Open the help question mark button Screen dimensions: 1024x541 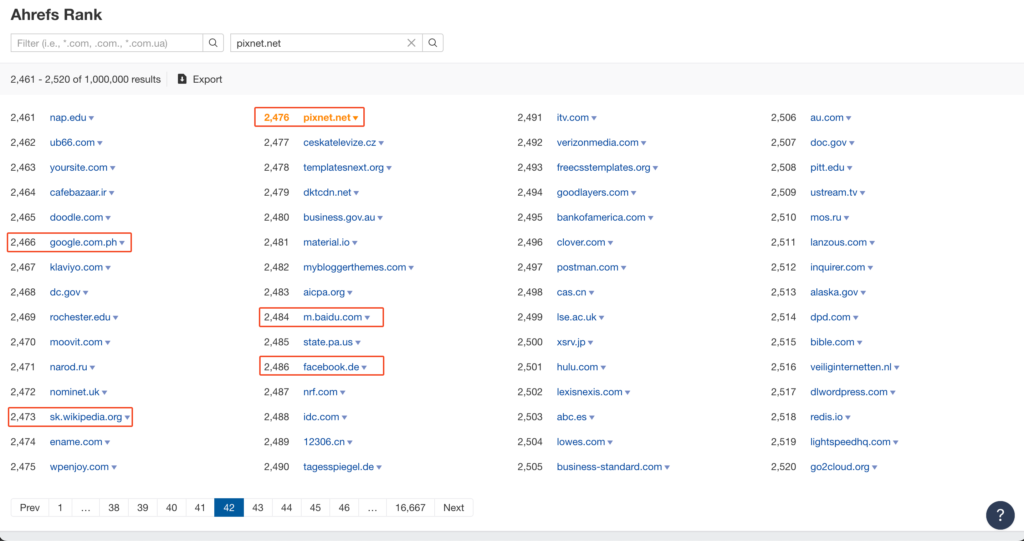(1000, 515)
